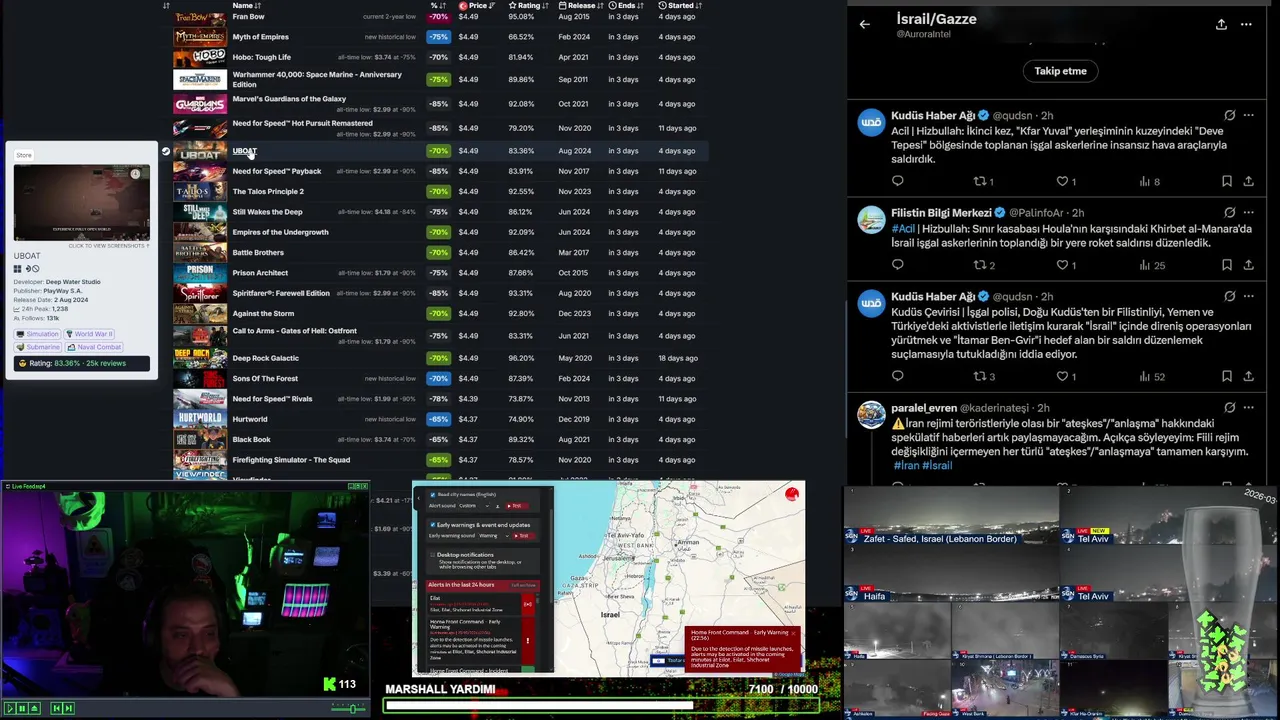Play the Live Feed video
Viewport: 1280px width, 720px height.
coord(10,708)
